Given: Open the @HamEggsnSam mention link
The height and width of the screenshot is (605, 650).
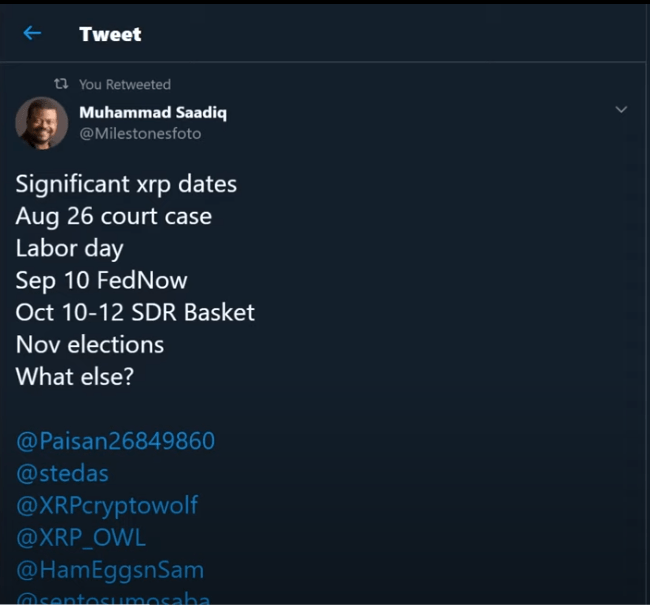Looking at the screenshot, I should point(110,570).
